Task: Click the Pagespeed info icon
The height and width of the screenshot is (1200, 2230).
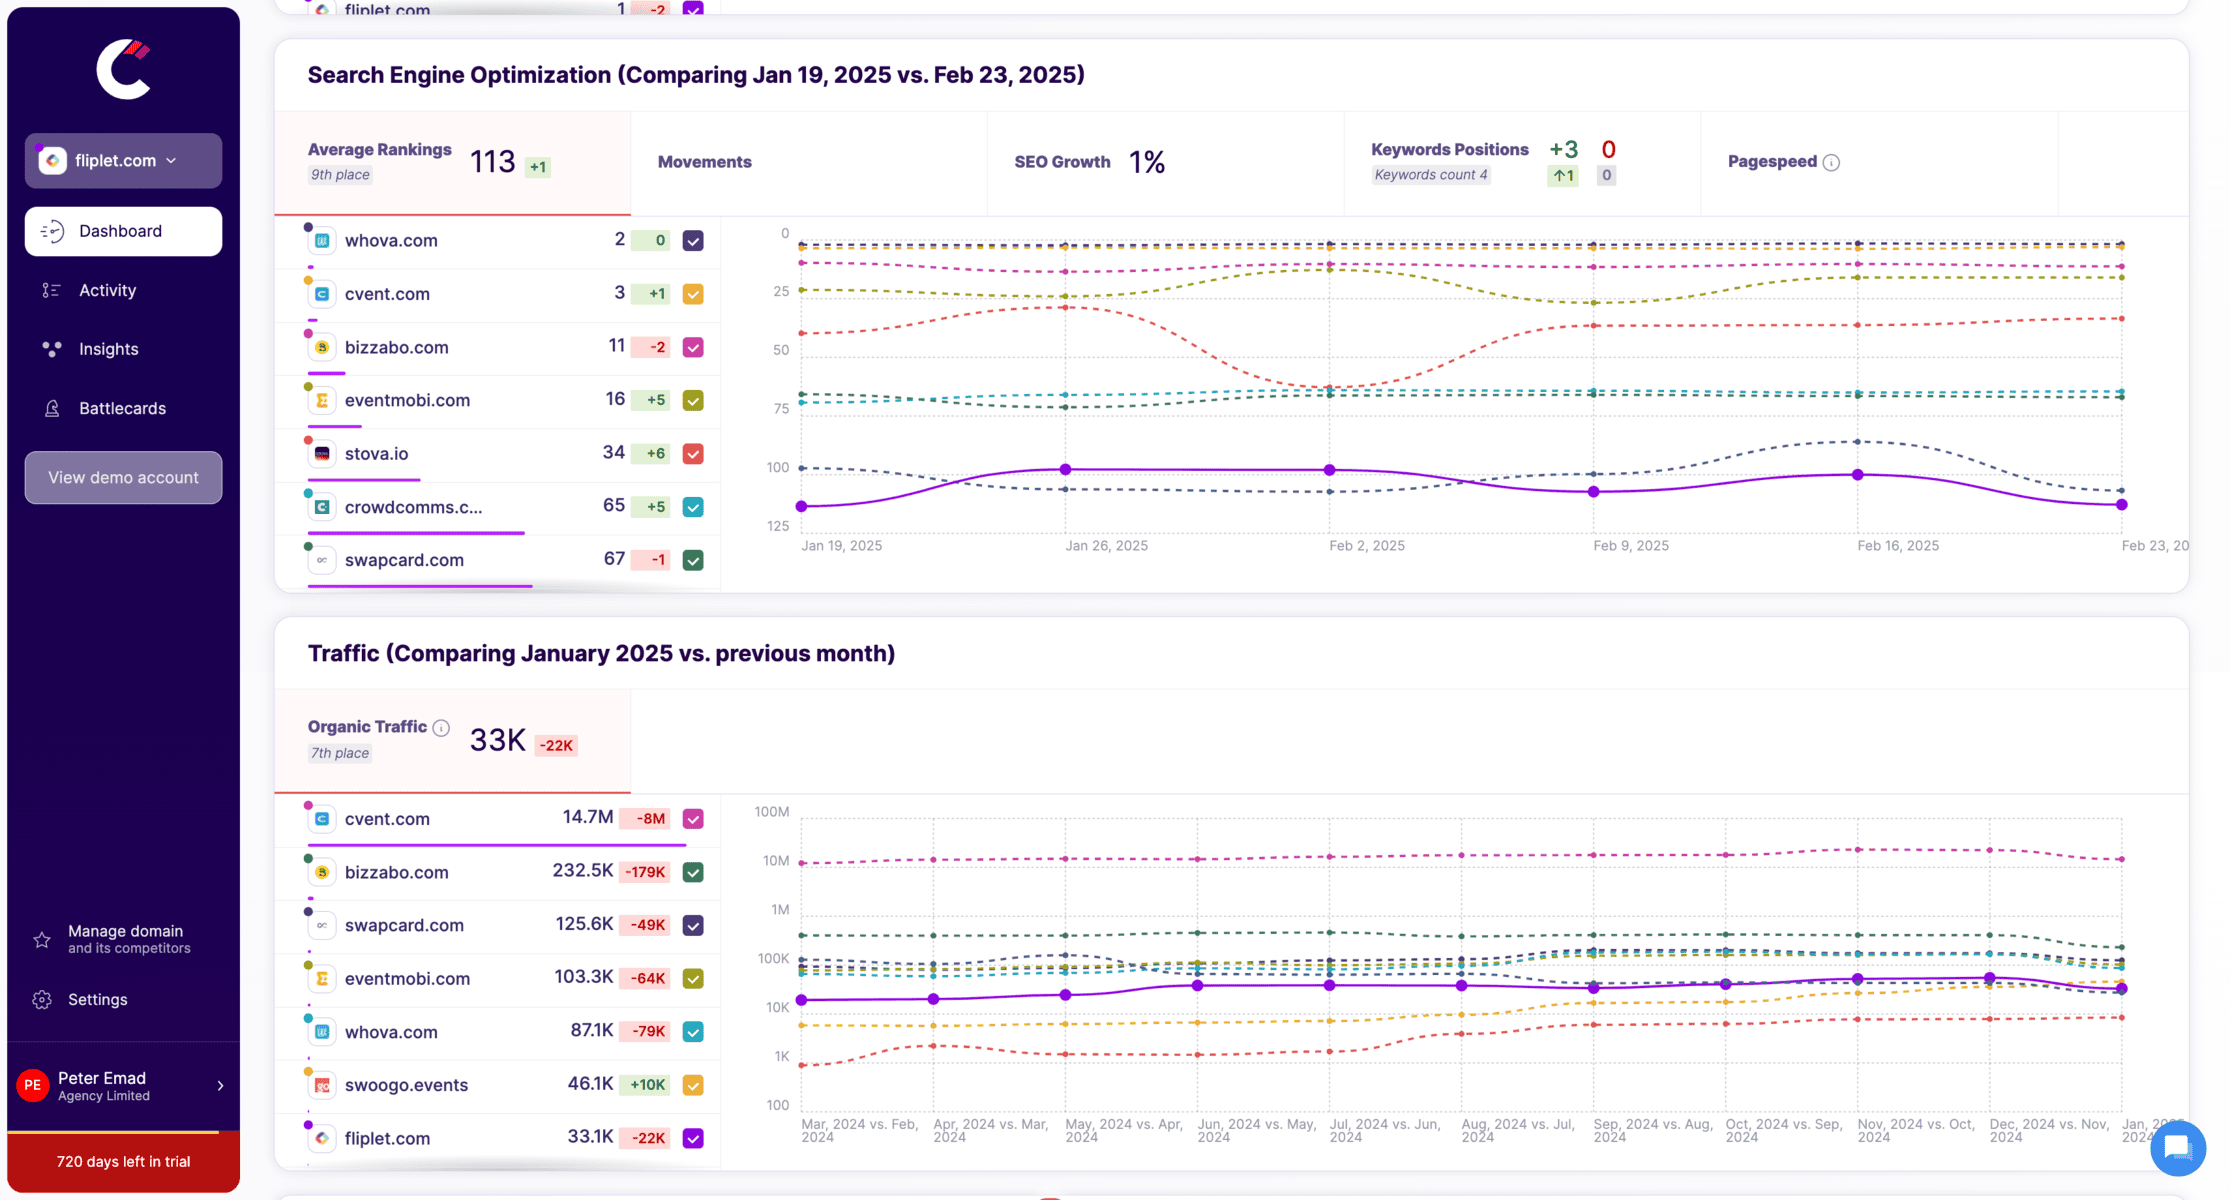Action: point(1831,162)
